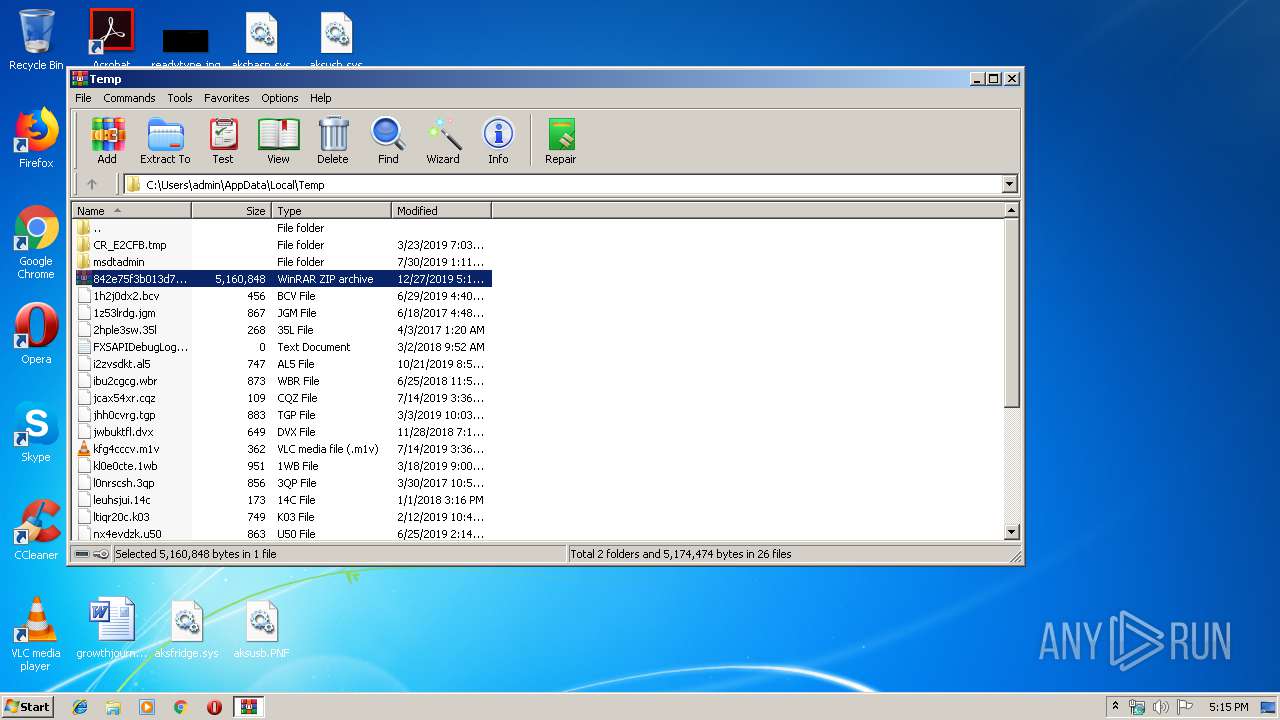Image resolution: width=1280 pixels, height=720 pixels.
Task: Select the parent '..' folder row
Action: pos(282,228)
